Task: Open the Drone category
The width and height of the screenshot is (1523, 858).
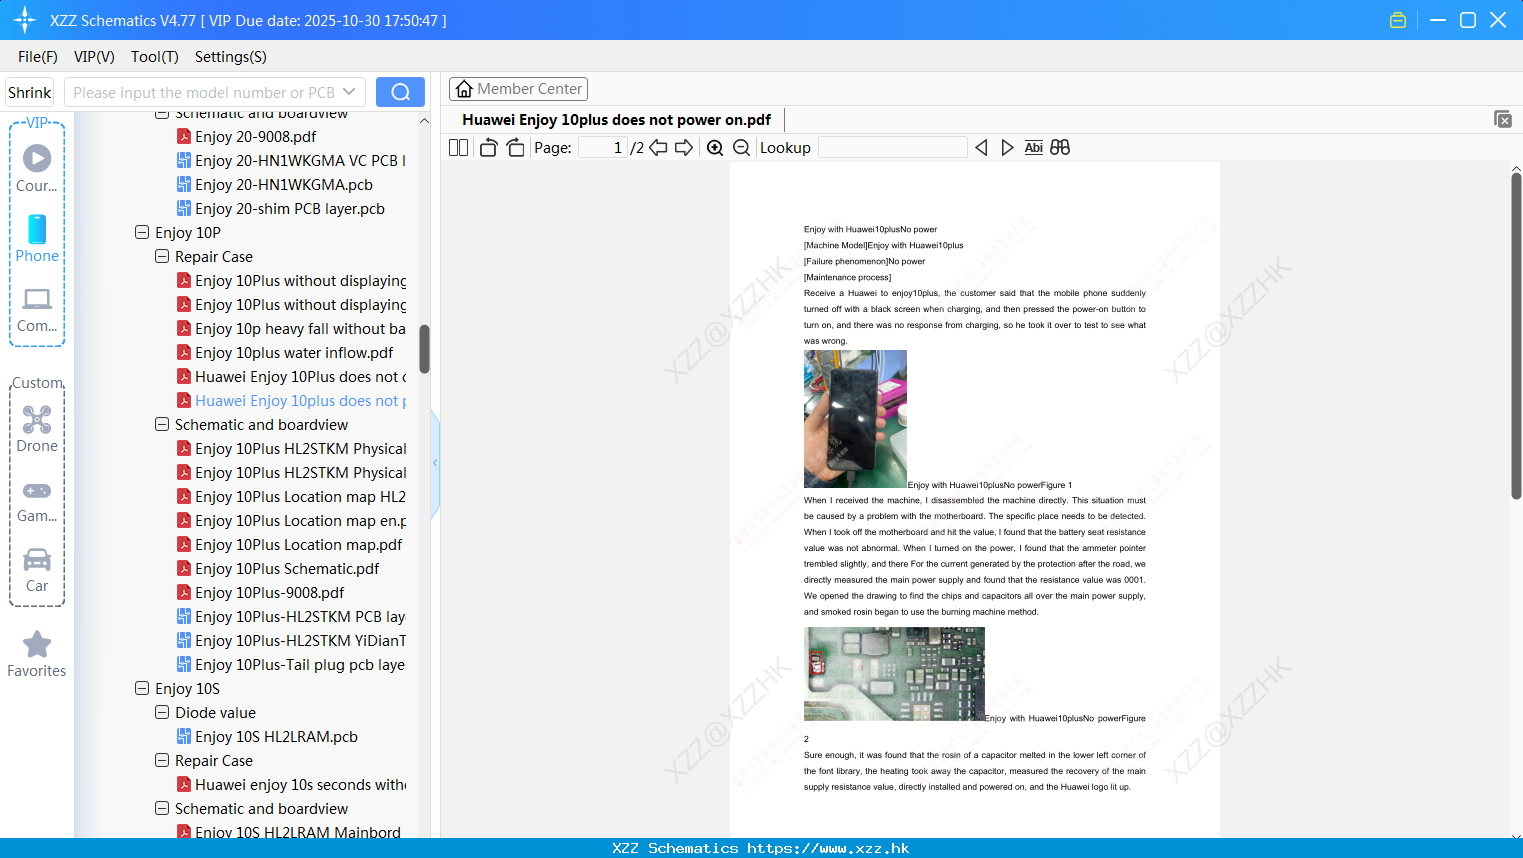Action: [x=37, y=419]
